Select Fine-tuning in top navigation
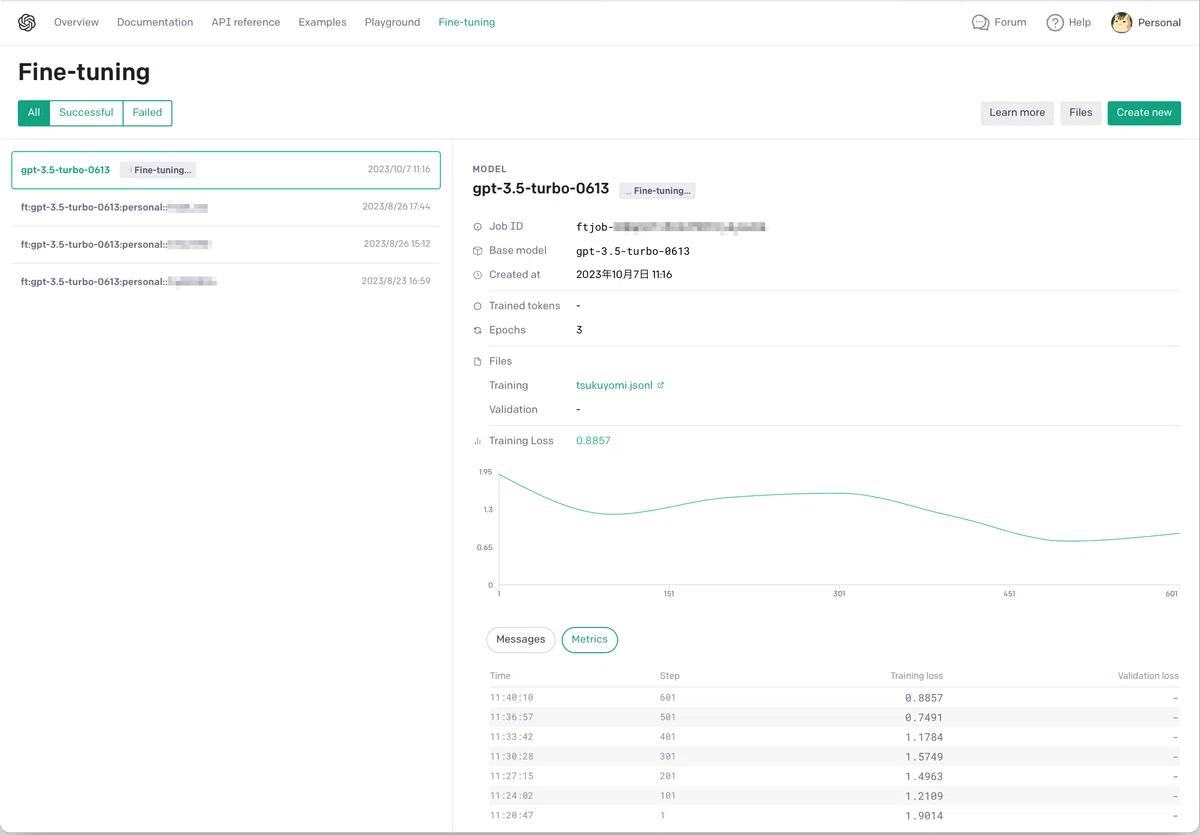 (x=467, y=22)
